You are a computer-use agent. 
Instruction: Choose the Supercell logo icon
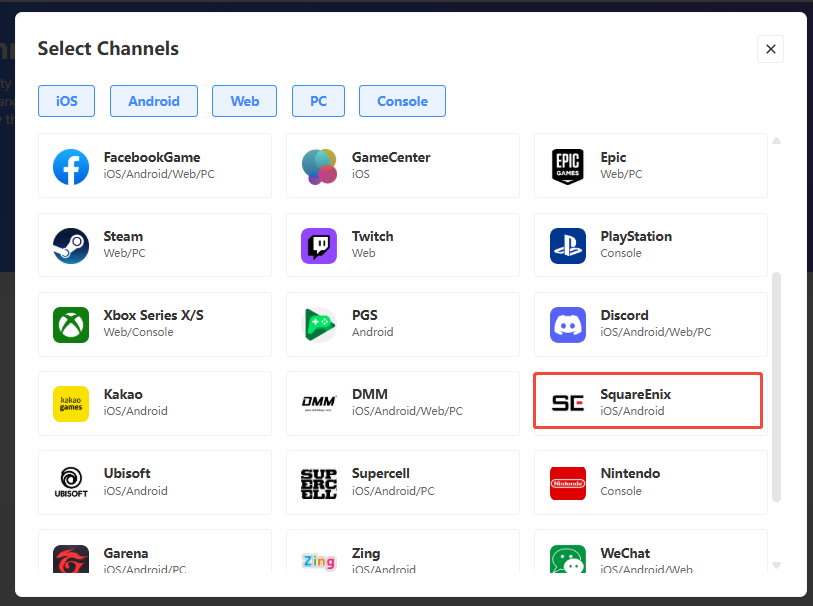pyautogui.click(x=319, y=484)
